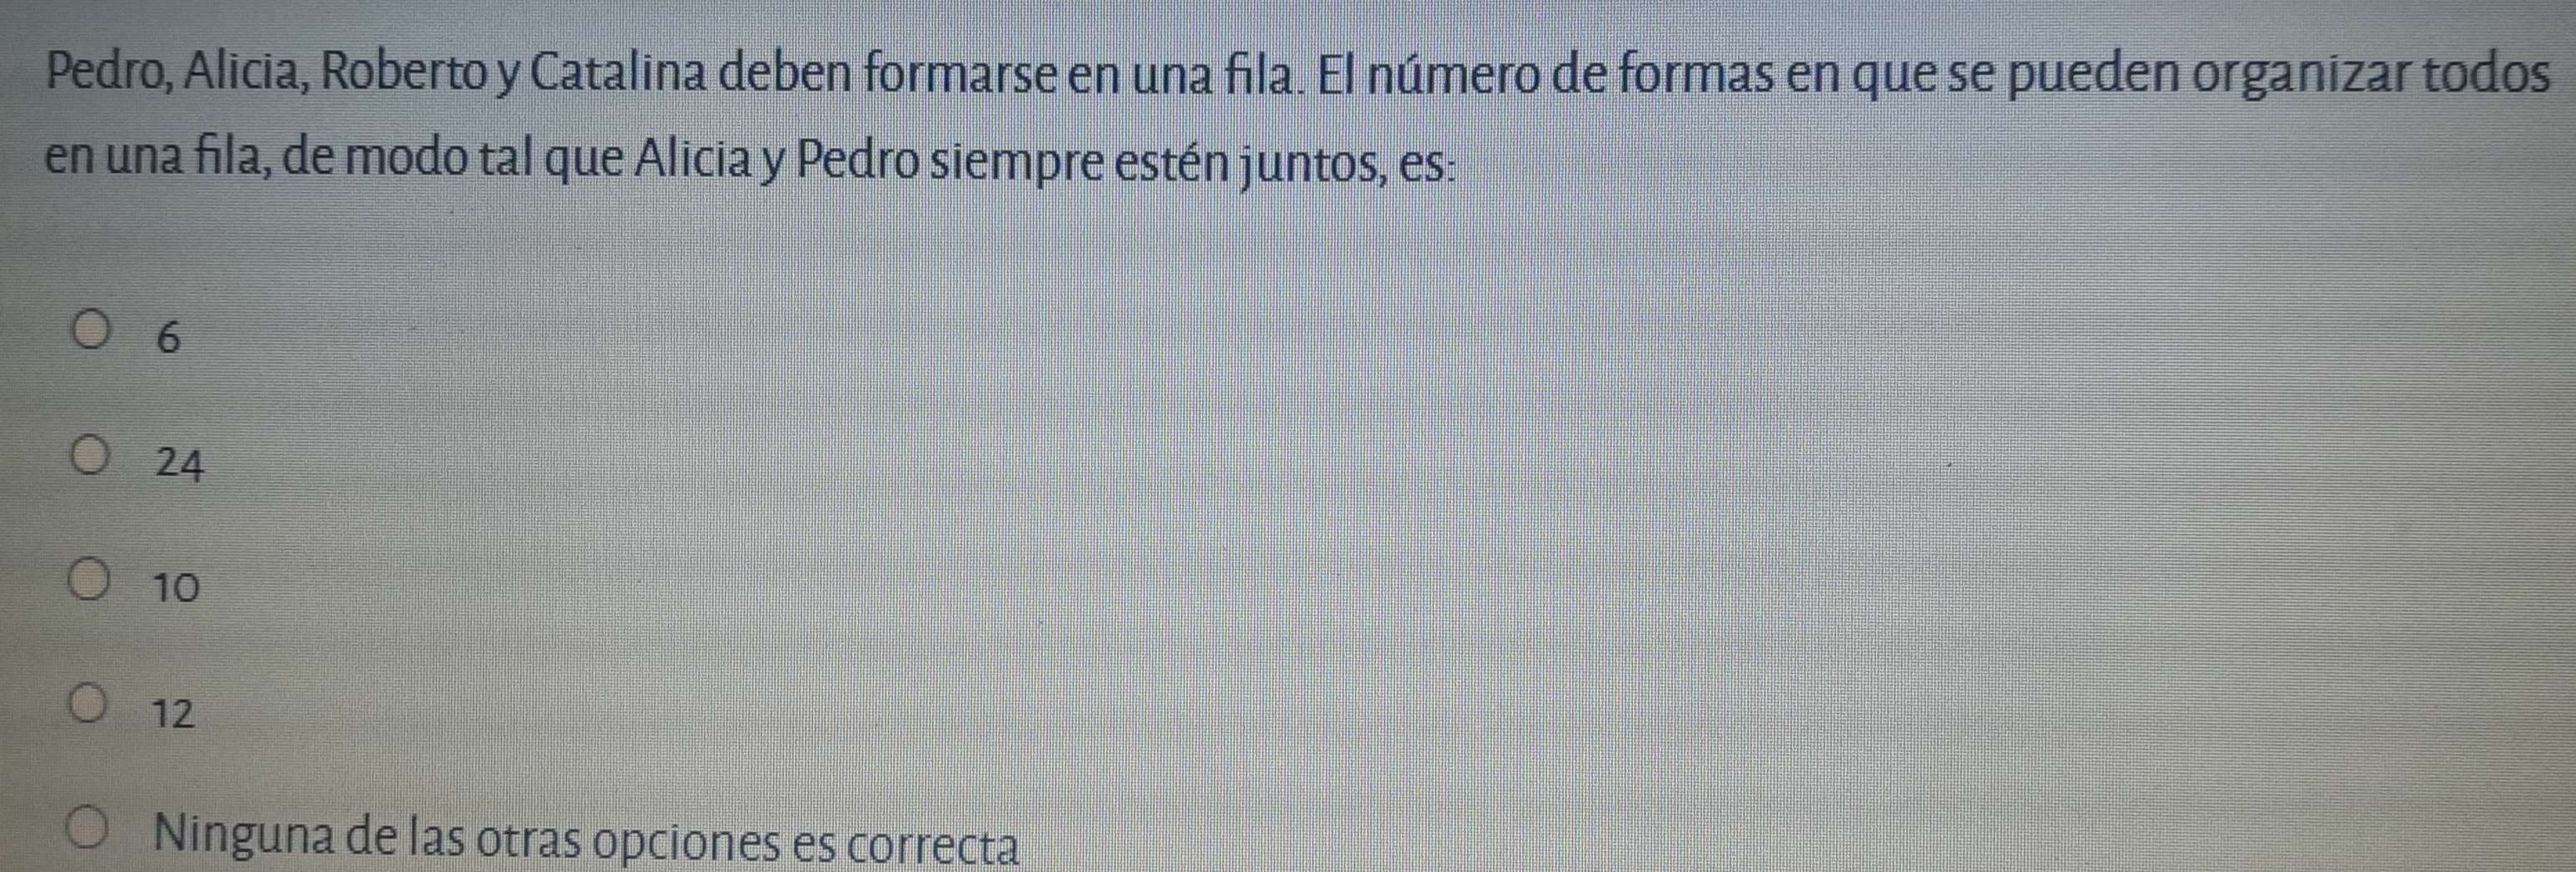Click the answer label text '12'
The image size is (2576, 872).
[174, 713]
